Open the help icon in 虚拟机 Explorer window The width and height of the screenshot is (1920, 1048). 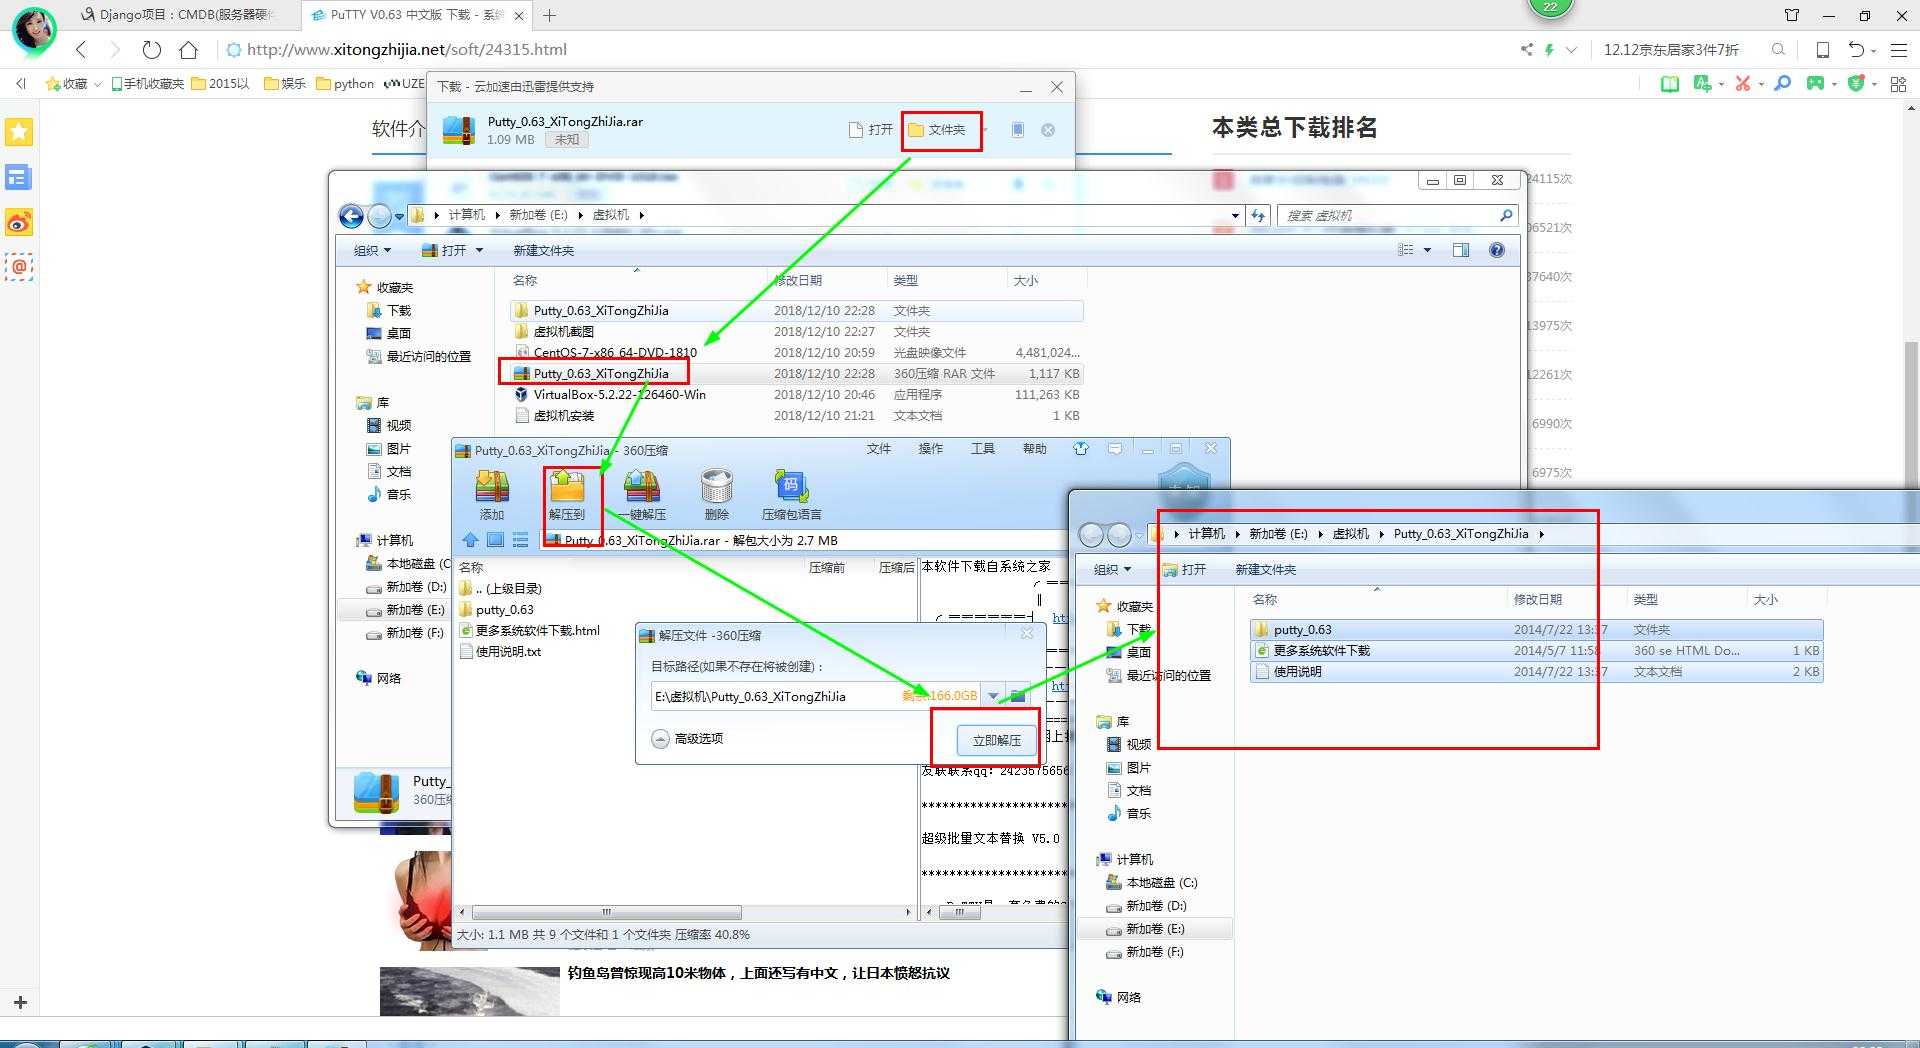click(1496, 250)
